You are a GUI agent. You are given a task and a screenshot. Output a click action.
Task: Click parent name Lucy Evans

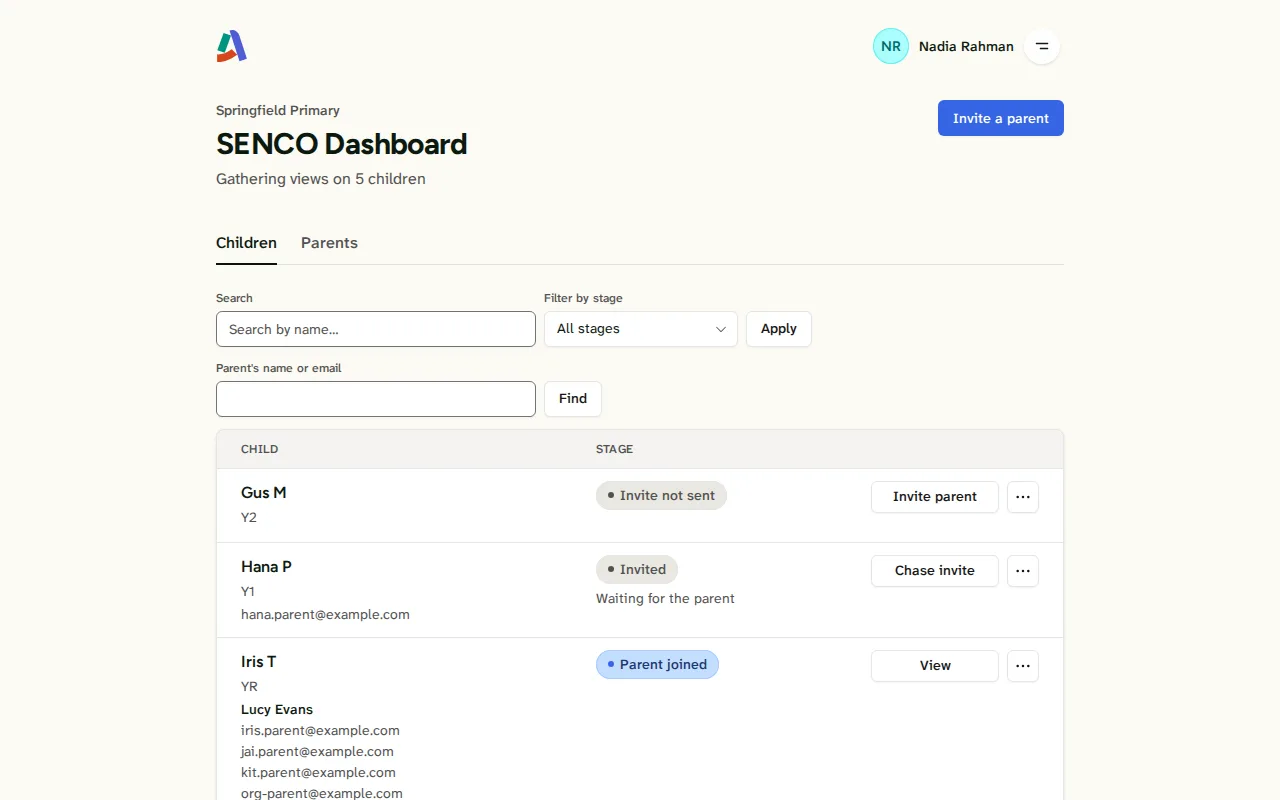coord(277,710)
